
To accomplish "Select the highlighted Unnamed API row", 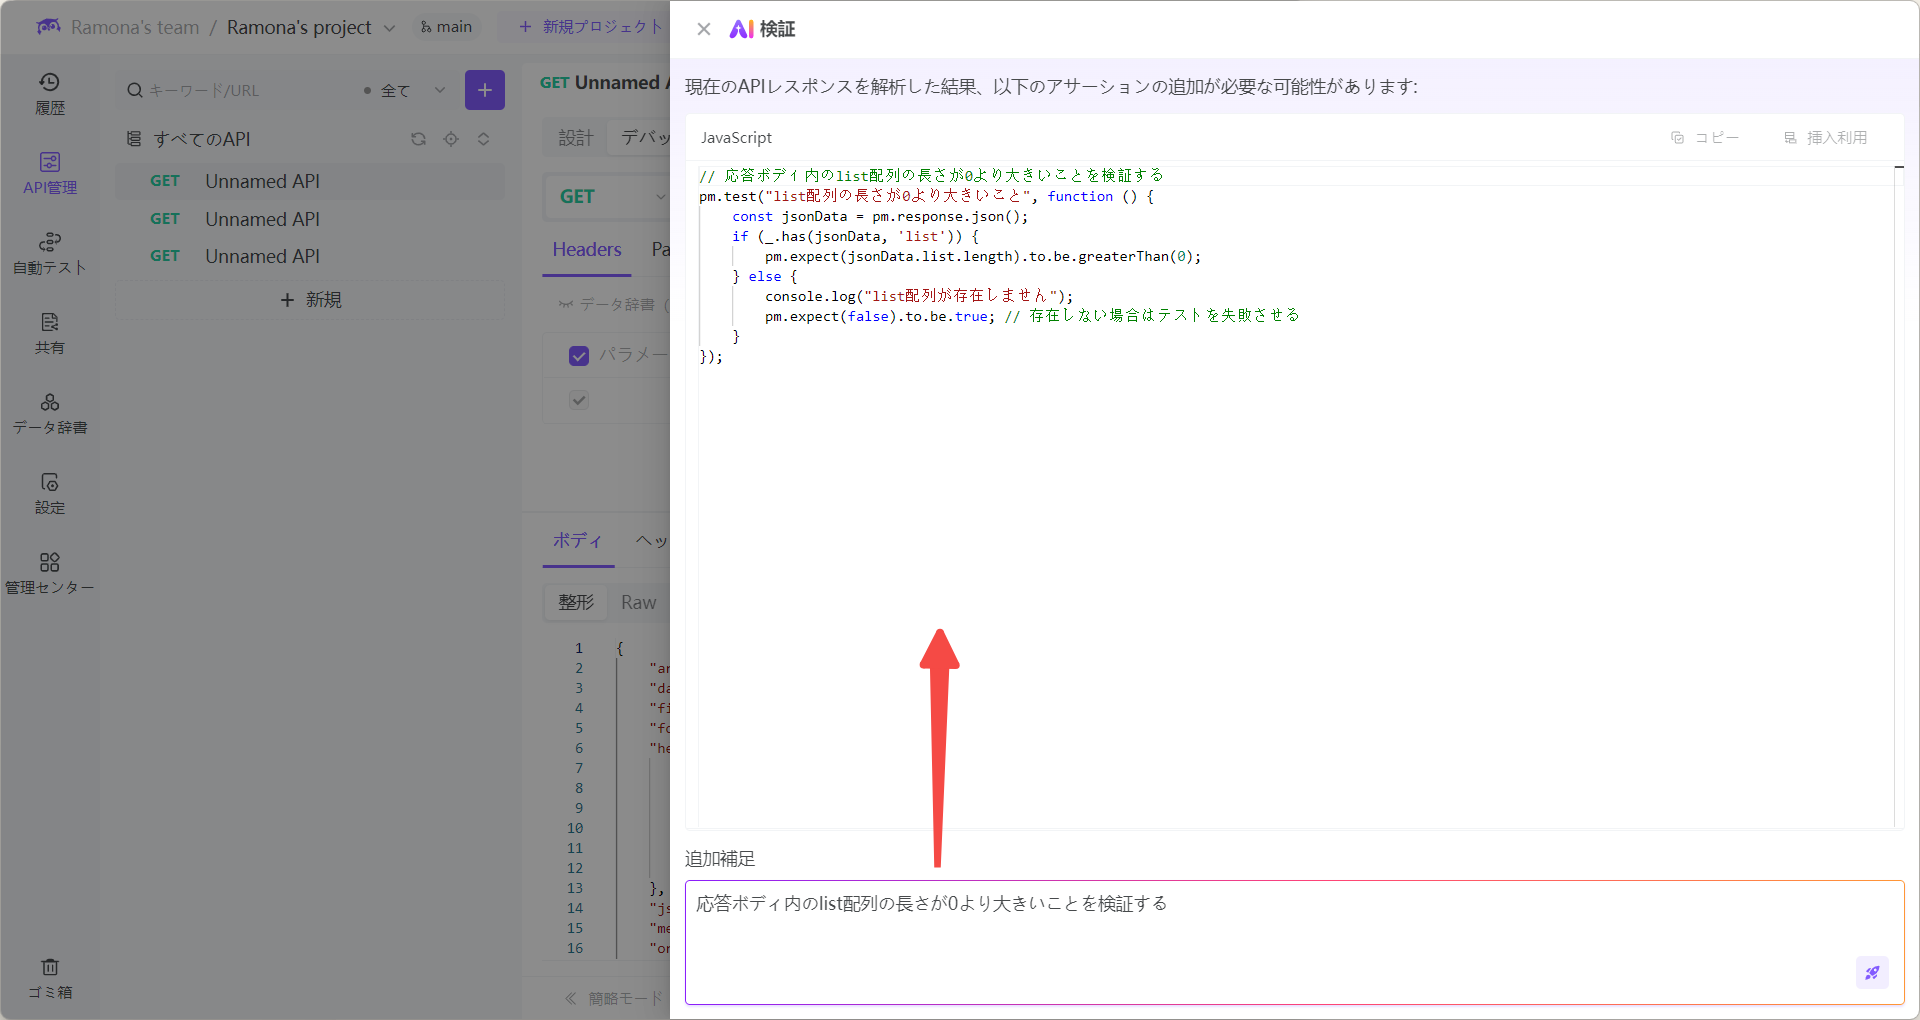I will point(310,181).
